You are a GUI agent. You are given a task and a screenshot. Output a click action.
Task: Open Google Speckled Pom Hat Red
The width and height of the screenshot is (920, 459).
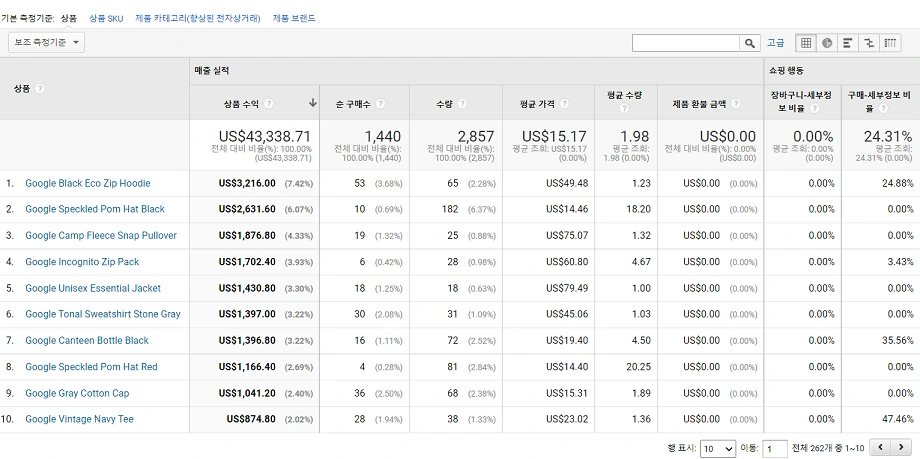tap(92, 367)
